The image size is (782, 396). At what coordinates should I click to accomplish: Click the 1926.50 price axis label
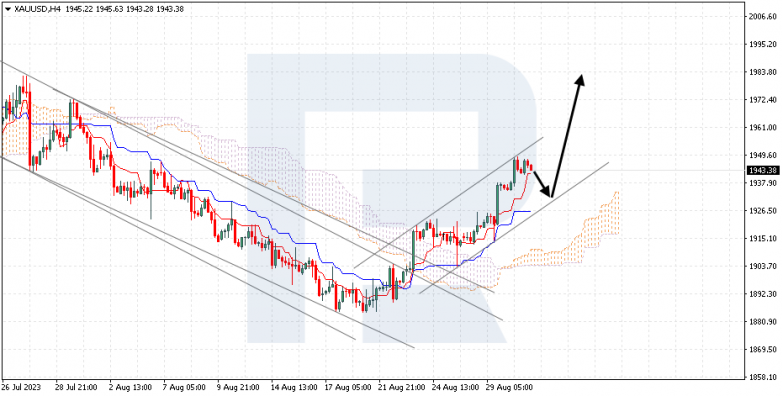[x=763, y=211]
